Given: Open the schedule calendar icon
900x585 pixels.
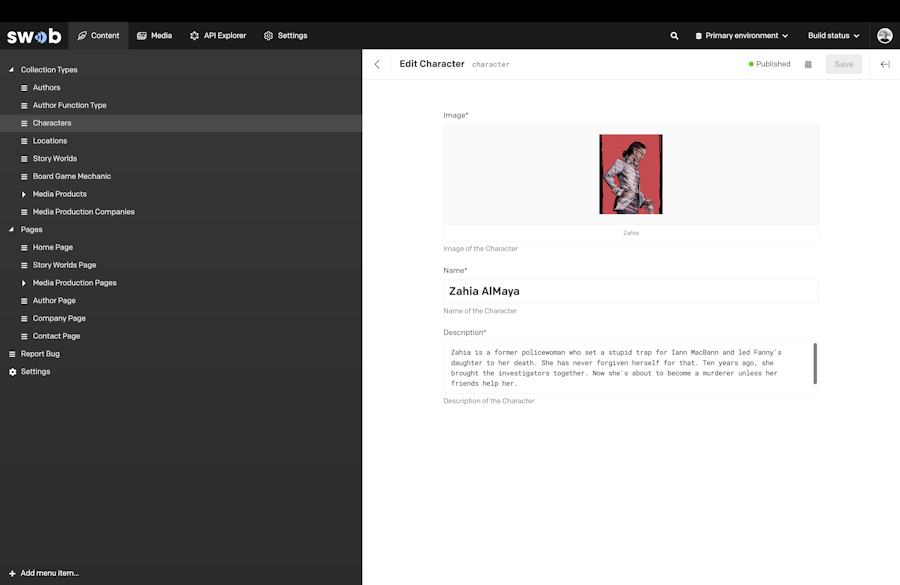Looking at the screenshot, I should [x=808, y=64].
